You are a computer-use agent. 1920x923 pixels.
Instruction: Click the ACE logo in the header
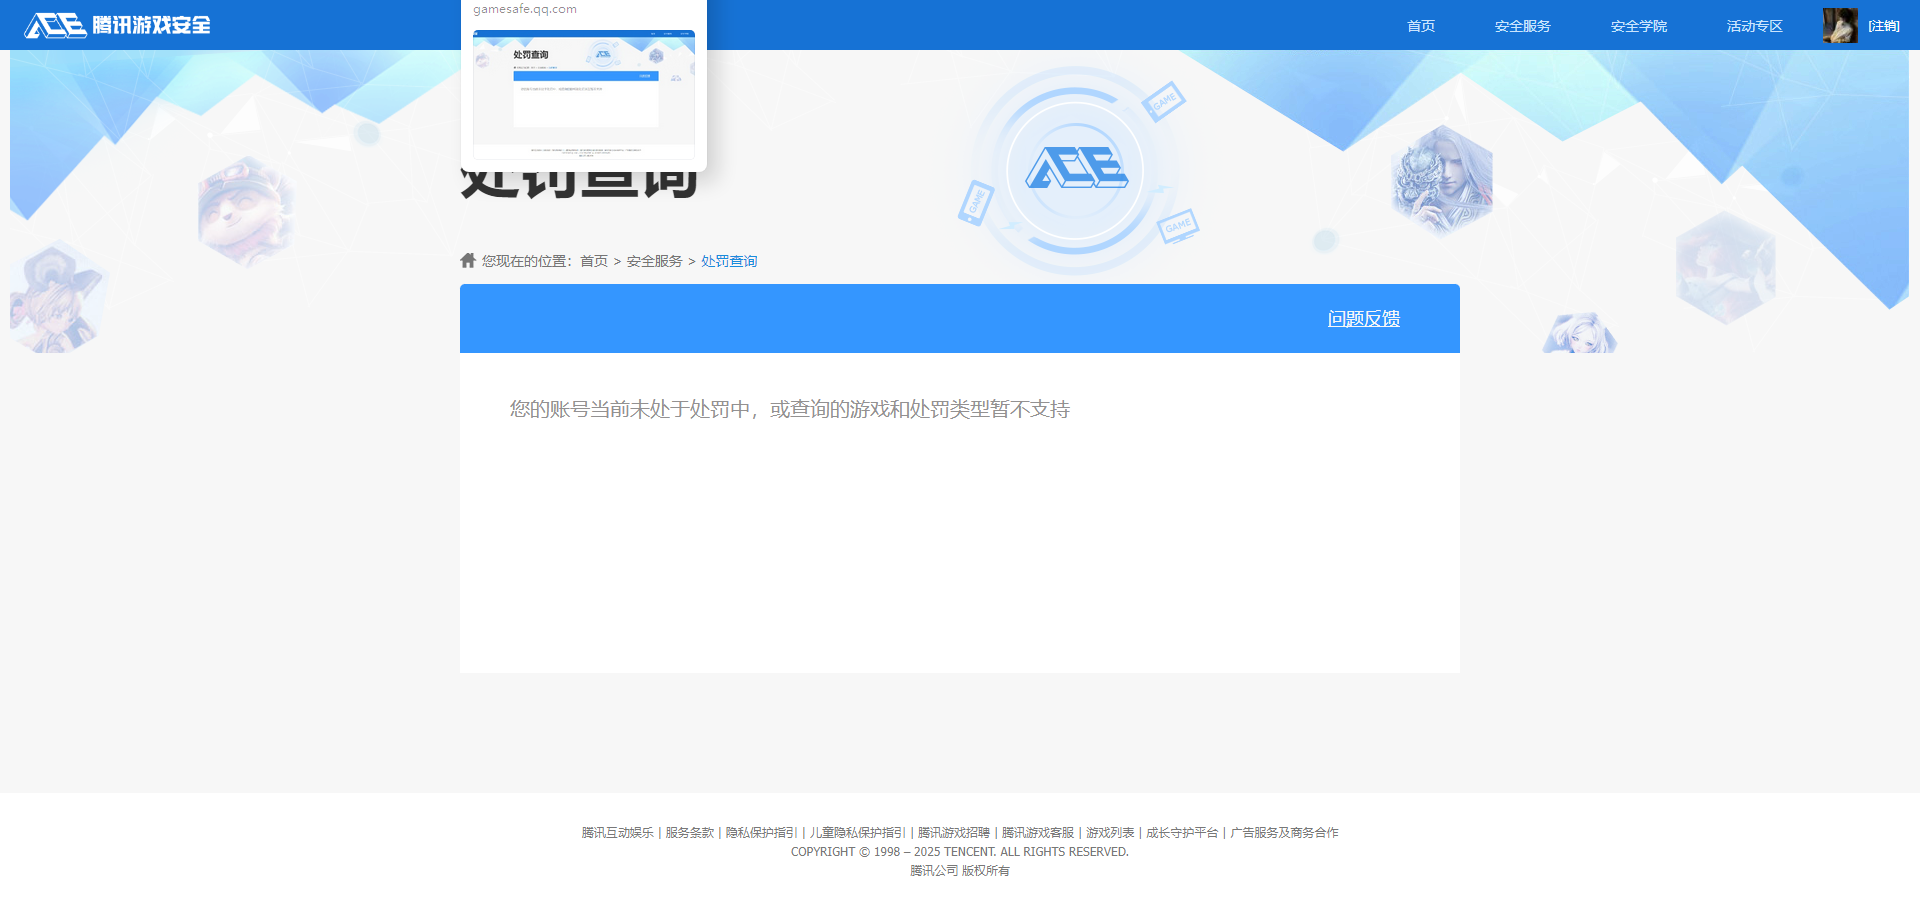(x=55, y=25)
